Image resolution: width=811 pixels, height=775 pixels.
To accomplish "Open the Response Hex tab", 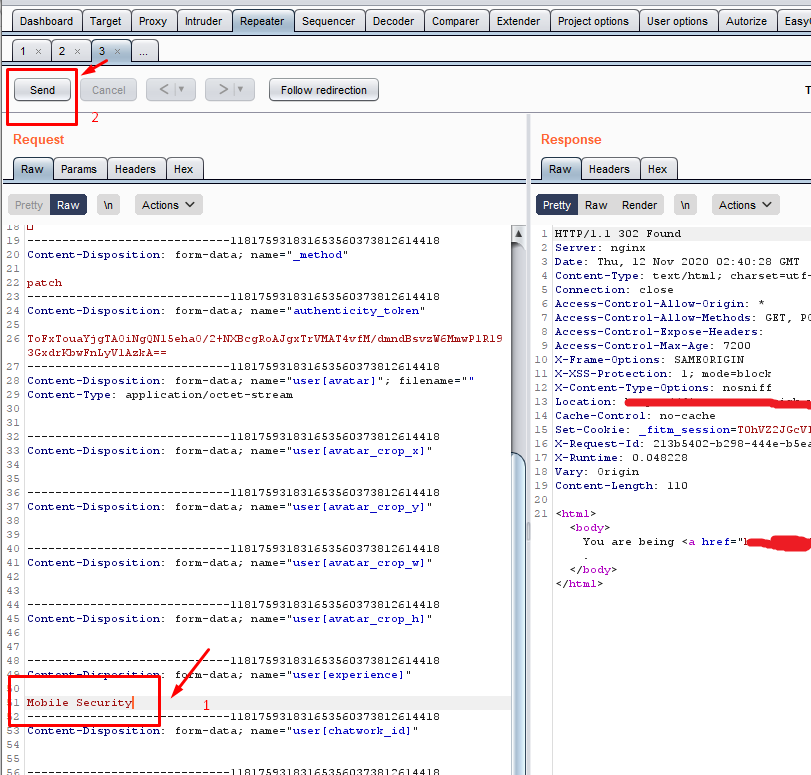I will click(657, 169).
